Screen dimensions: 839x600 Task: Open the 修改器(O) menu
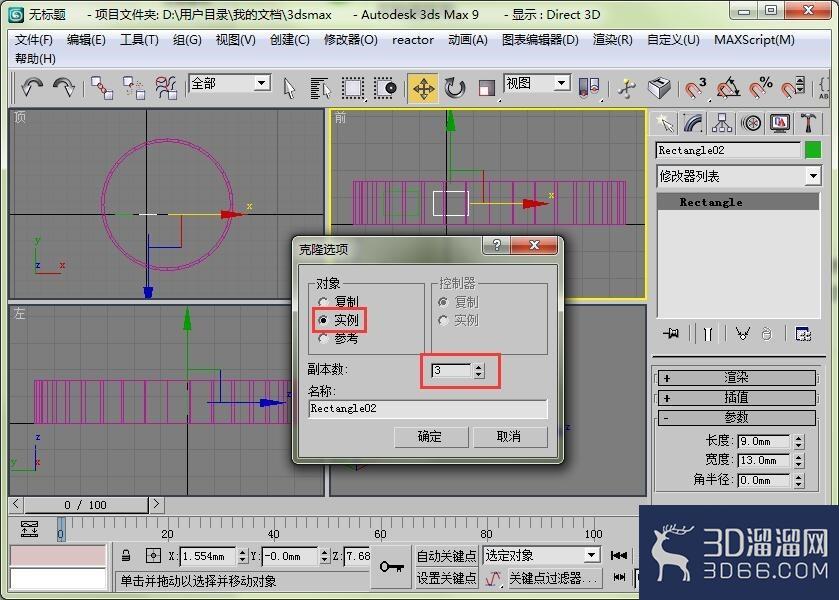pyautogui.click(x=350, y=40)
